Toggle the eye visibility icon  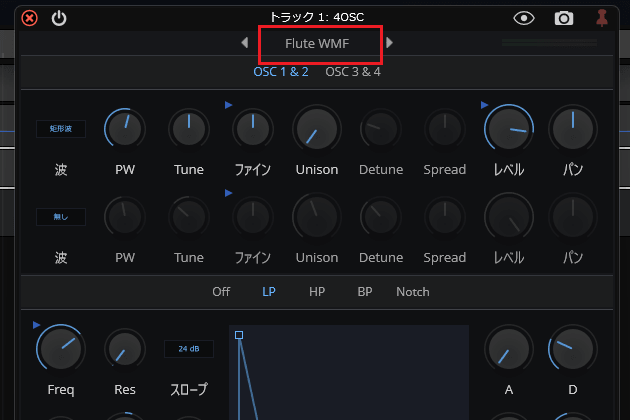pyautogui.click(x=523, y=17)
